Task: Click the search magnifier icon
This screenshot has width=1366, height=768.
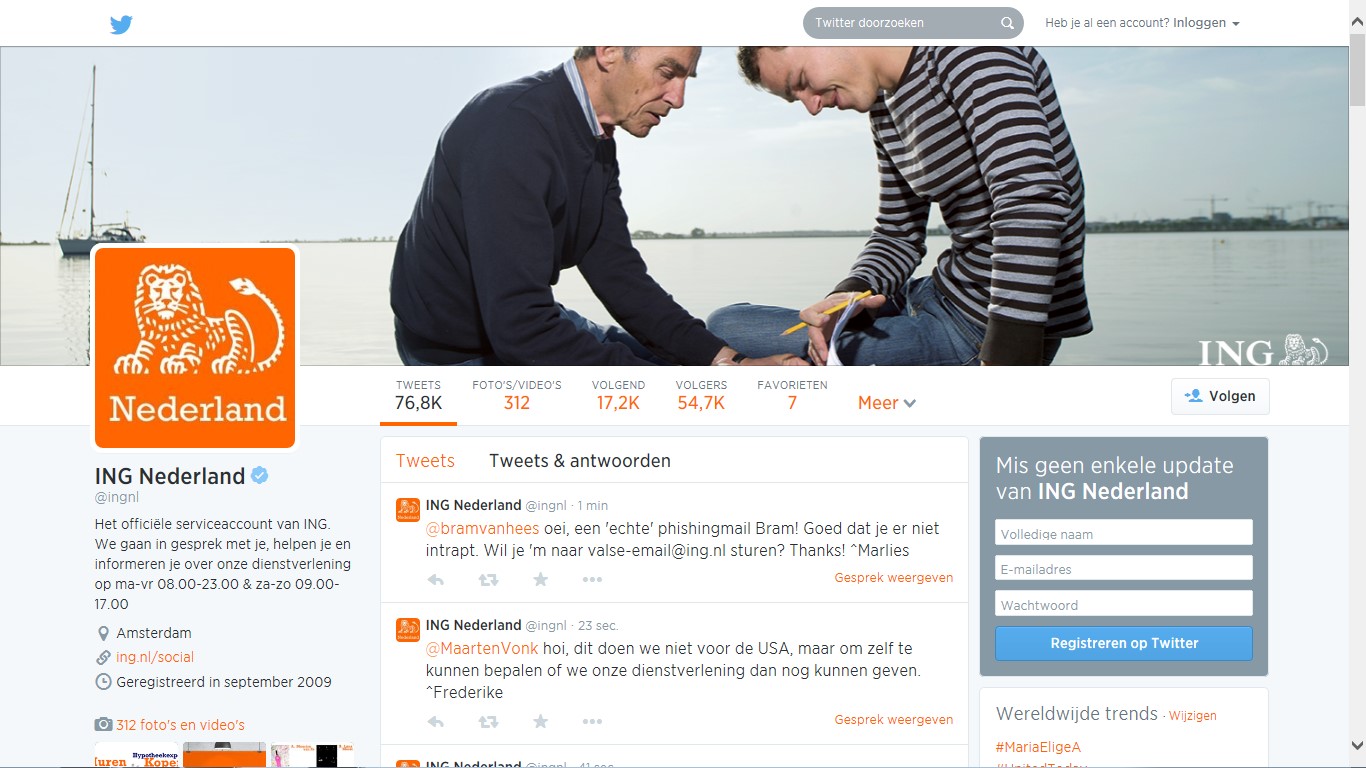Action: tap(1007, 23)
